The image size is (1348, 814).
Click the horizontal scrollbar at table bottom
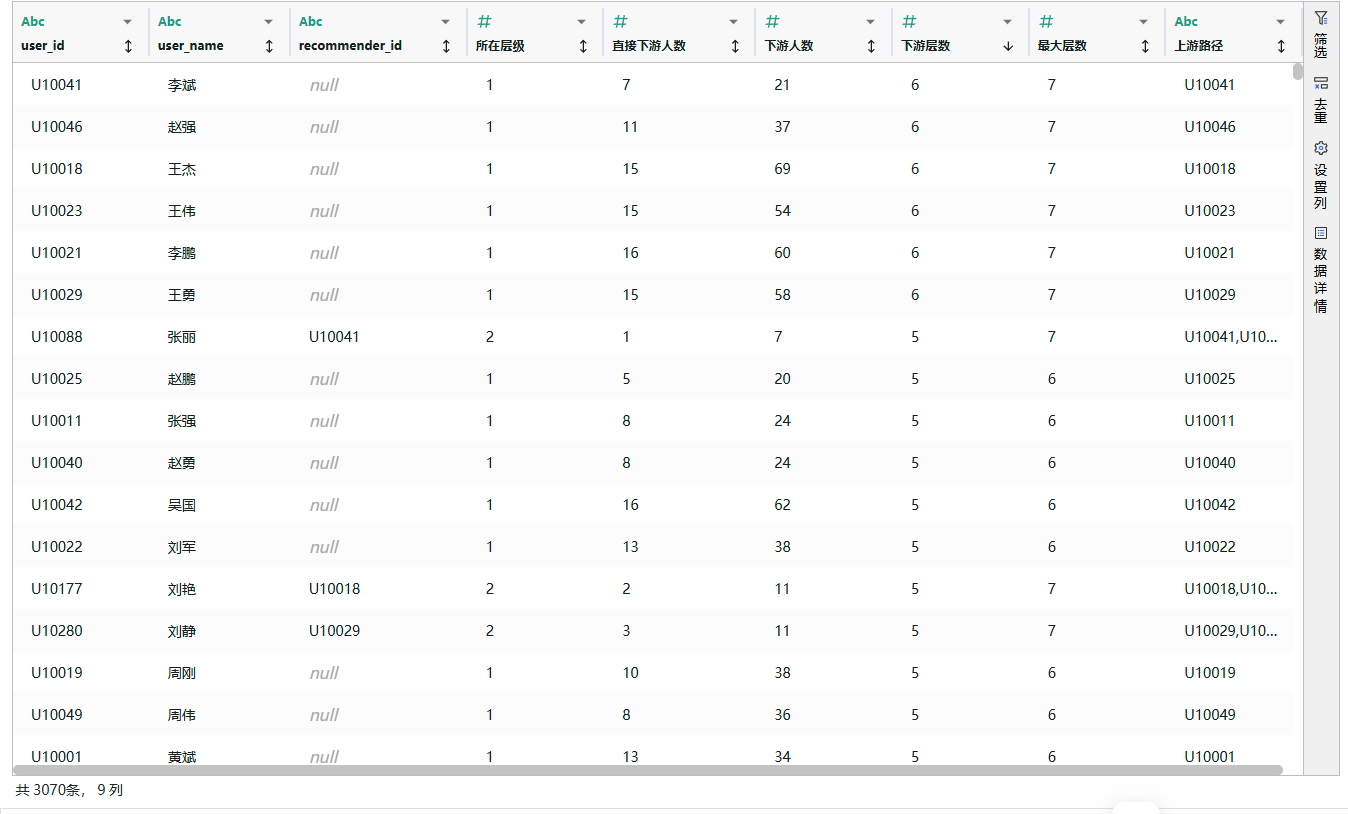pos(647,770)
